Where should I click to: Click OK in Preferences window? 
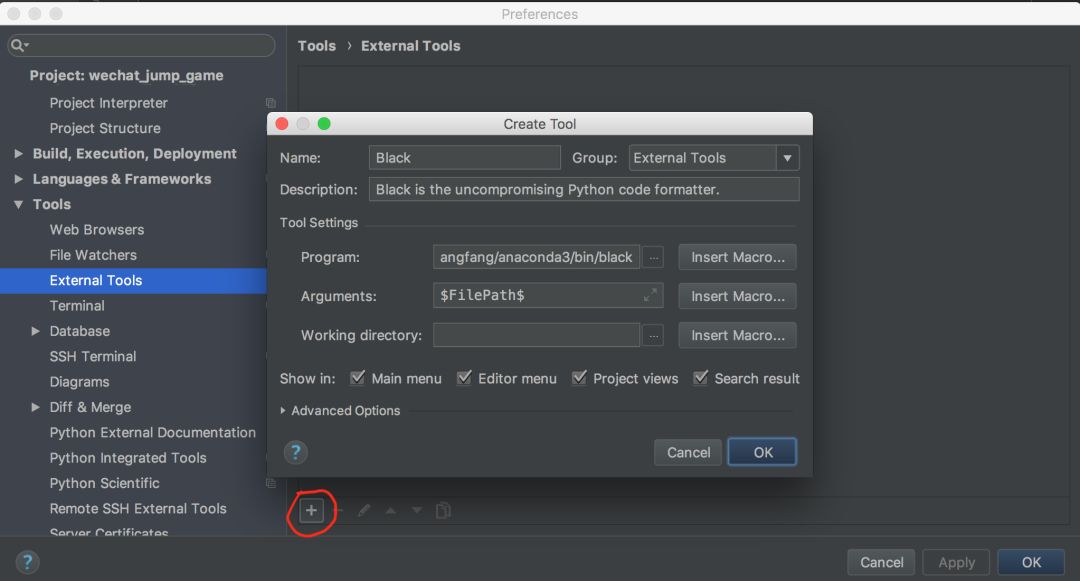click(1031, 562)
